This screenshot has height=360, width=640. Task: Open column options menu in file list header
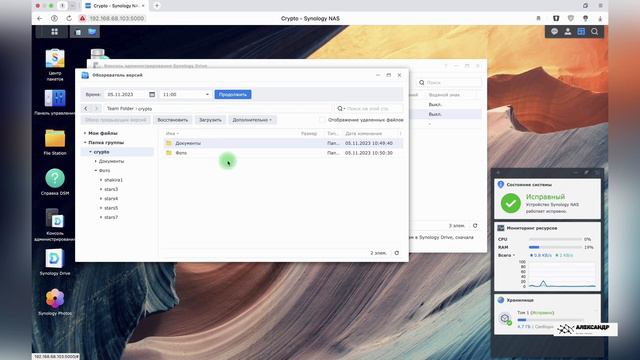(400, 133)
